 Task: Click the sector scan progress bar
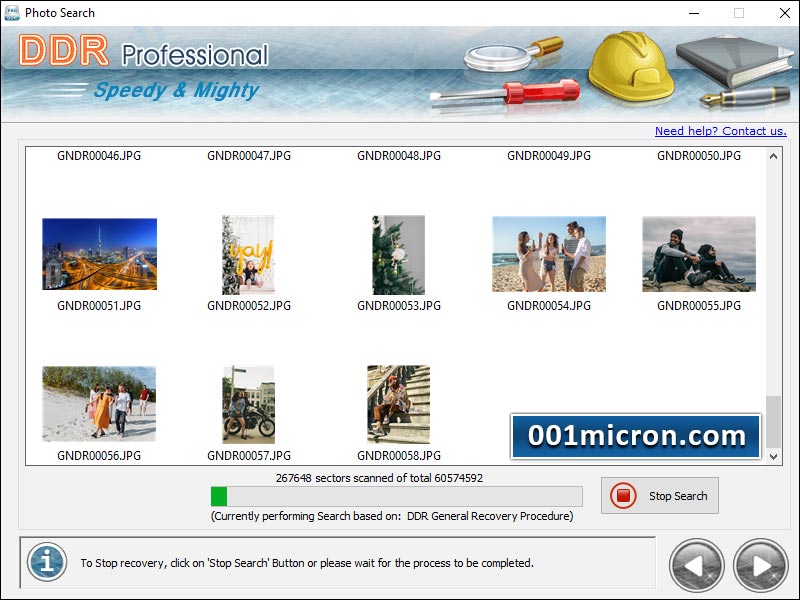pos(396,496)
